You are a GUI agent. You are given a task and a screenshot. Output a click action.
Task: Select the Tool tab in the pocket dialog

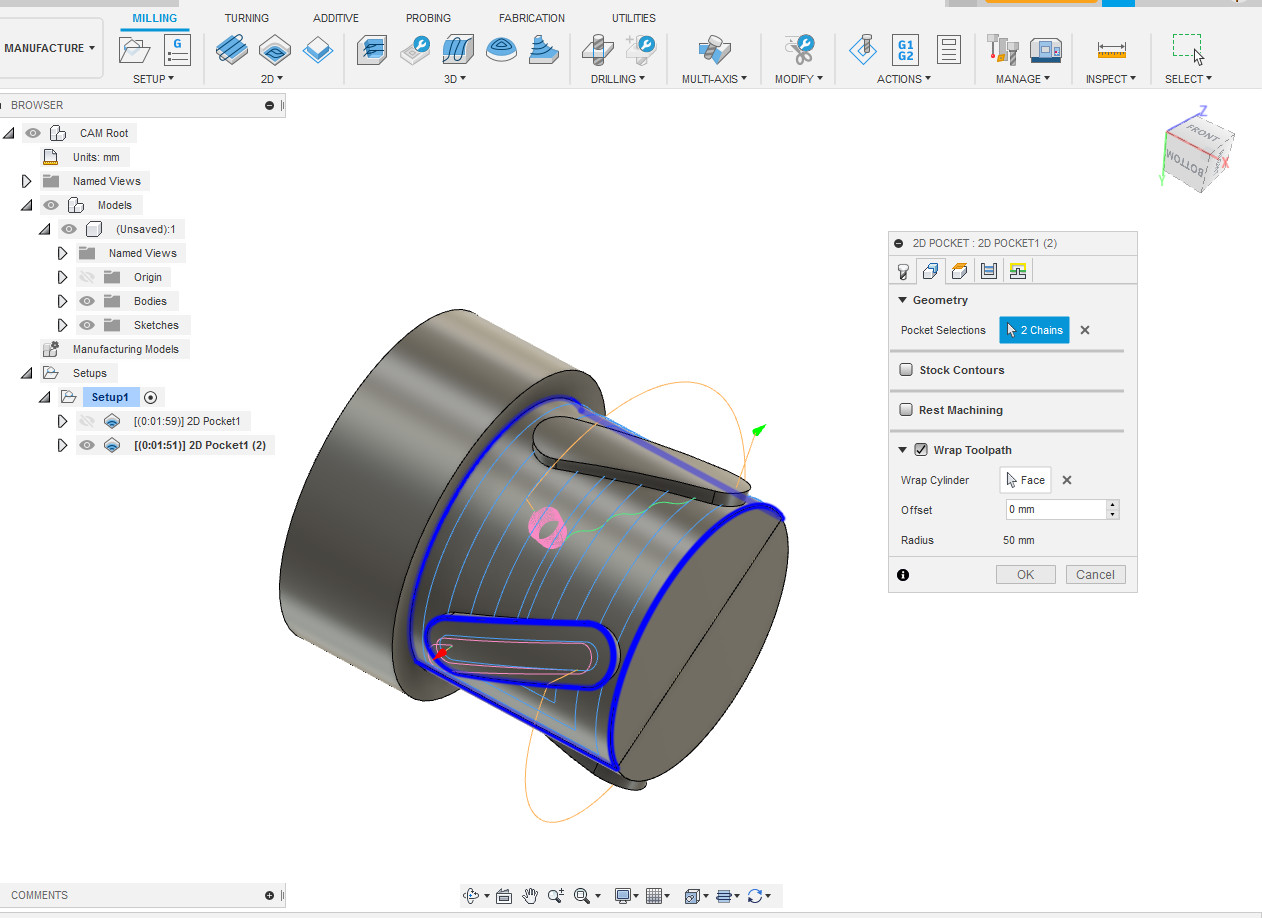point(903,270)
